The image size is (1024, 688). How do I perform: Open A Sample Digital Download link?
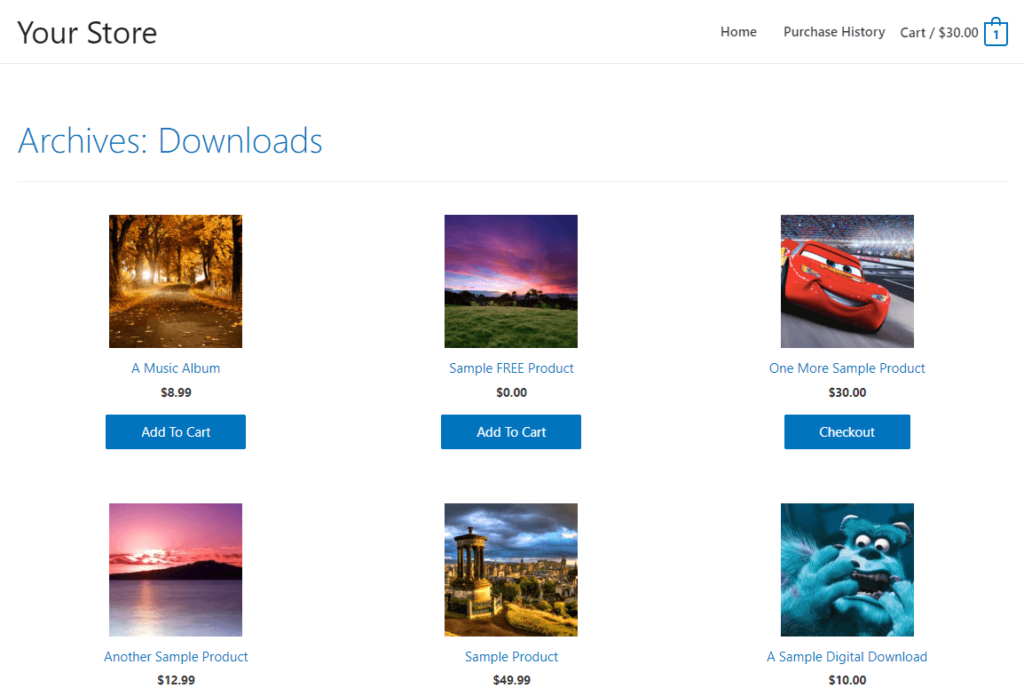[847, 657]
